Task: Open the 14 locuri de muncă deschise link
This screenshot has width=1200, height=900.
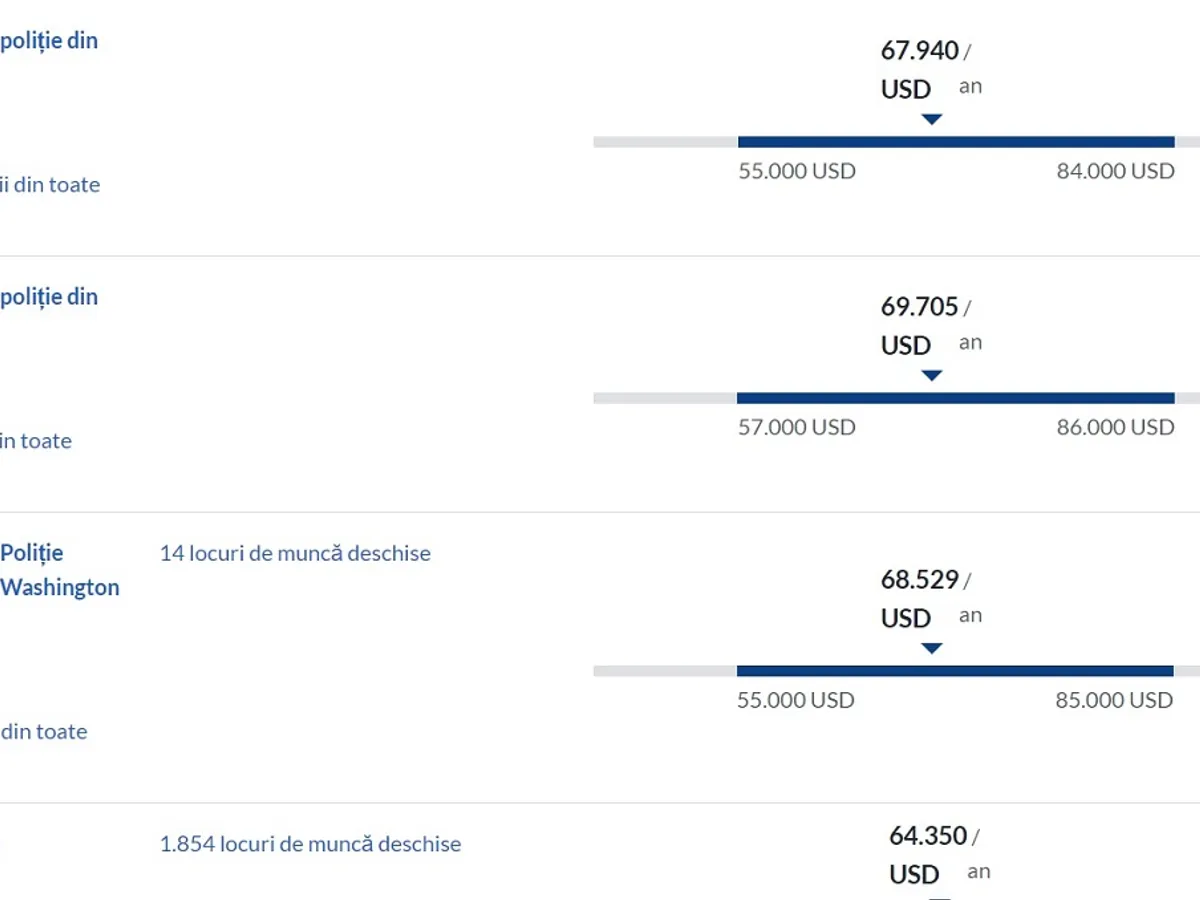Action: pyautogui.click(x=295, y=553)
